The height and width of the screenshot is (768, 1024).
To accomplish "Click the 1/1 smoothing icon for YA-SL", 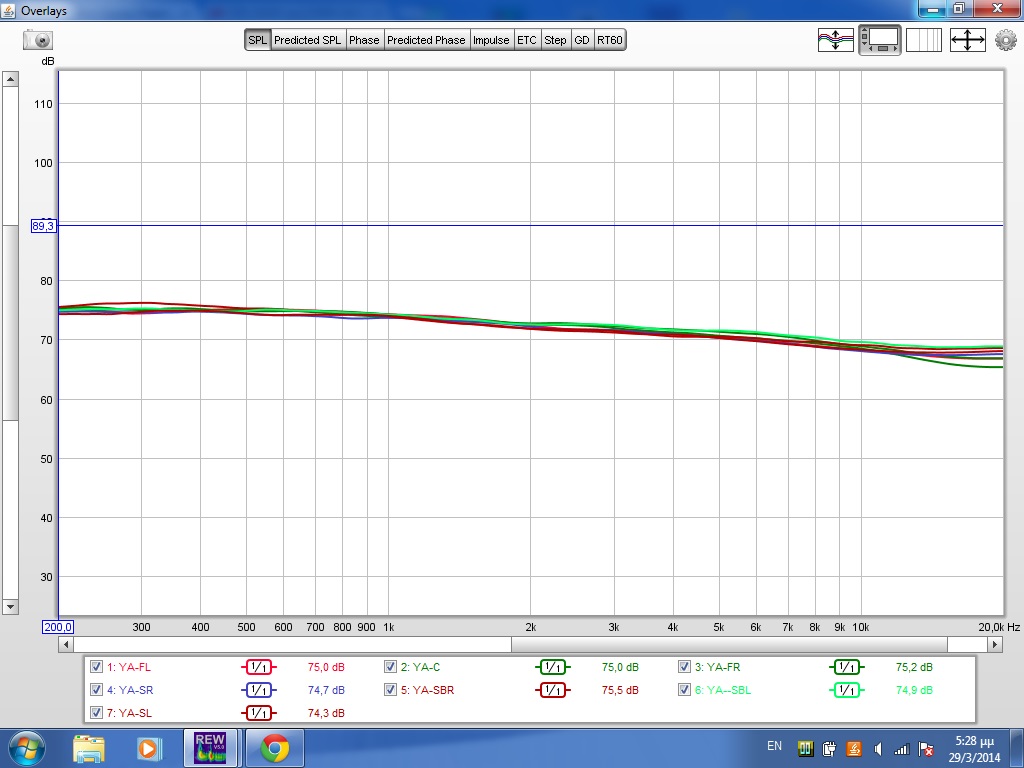I will [259, 712].
